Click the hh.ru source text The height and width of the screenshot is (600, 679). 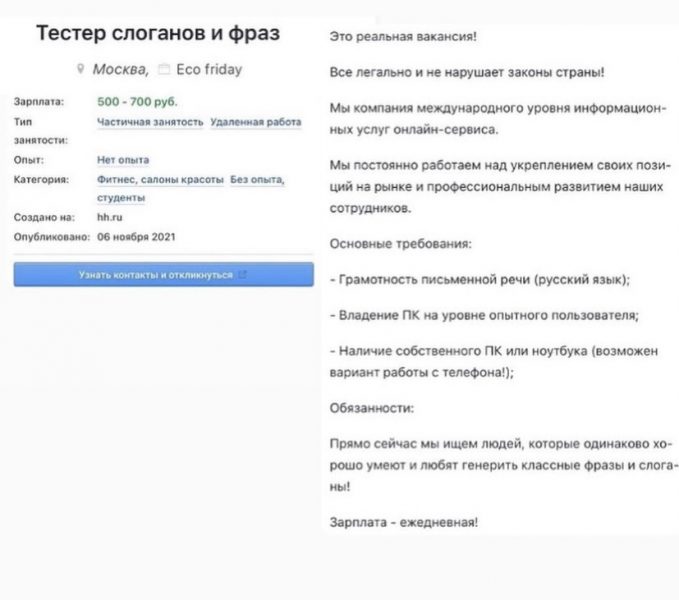(109, 217)
